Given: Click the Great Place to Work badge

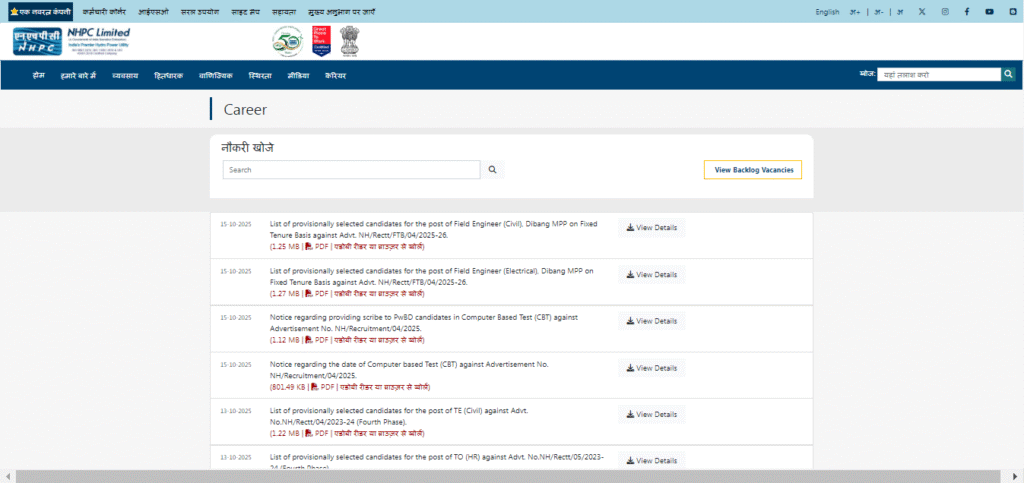Looking at the screenshot, I should (x=321, y=42).
